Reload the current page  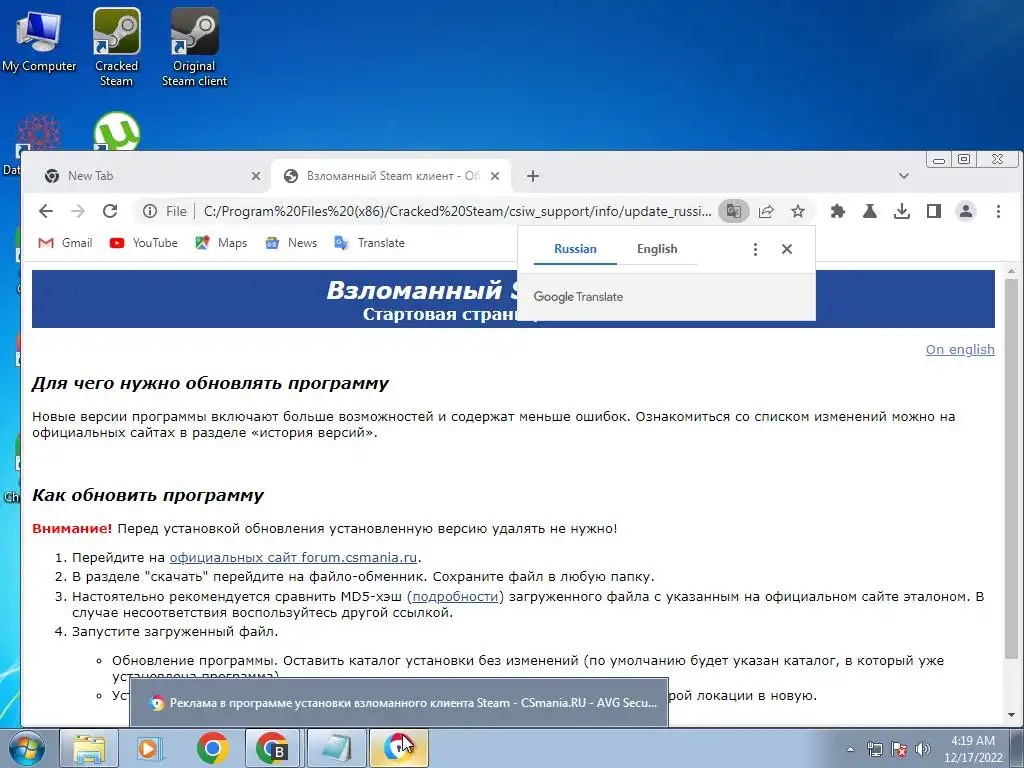(x=110, y=211)
